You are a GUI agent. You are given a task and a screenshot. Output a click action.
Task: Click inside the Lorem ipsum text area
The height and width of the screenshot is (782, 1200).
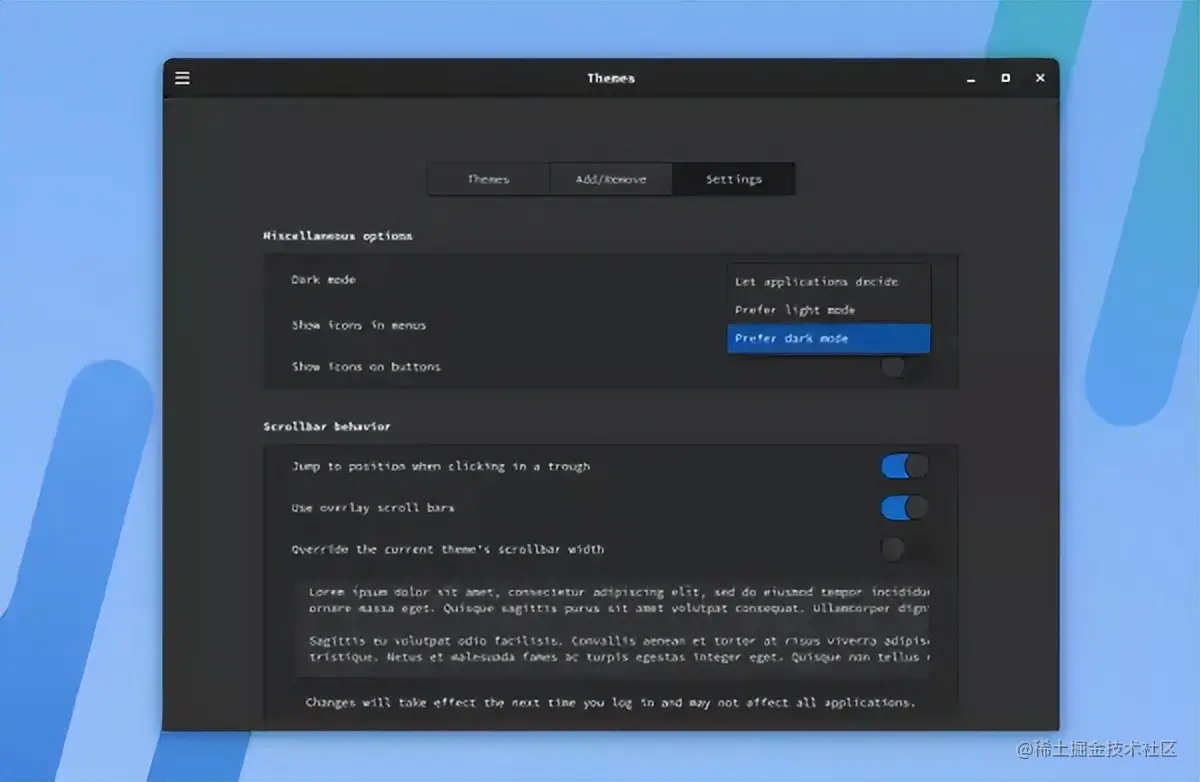[612, 625]
